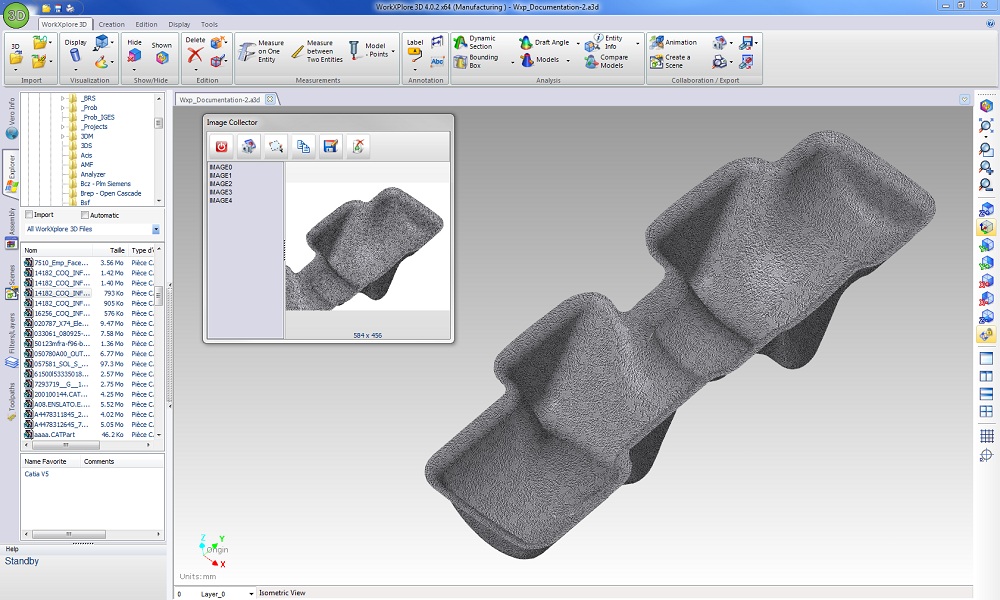Click the Delete red X icon
The image size is (1000, 600).
point(195,55)
